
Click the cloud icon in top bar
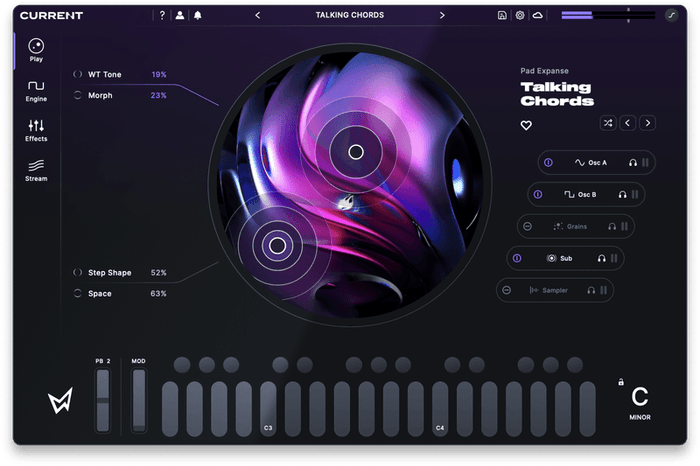pos(538,15)
